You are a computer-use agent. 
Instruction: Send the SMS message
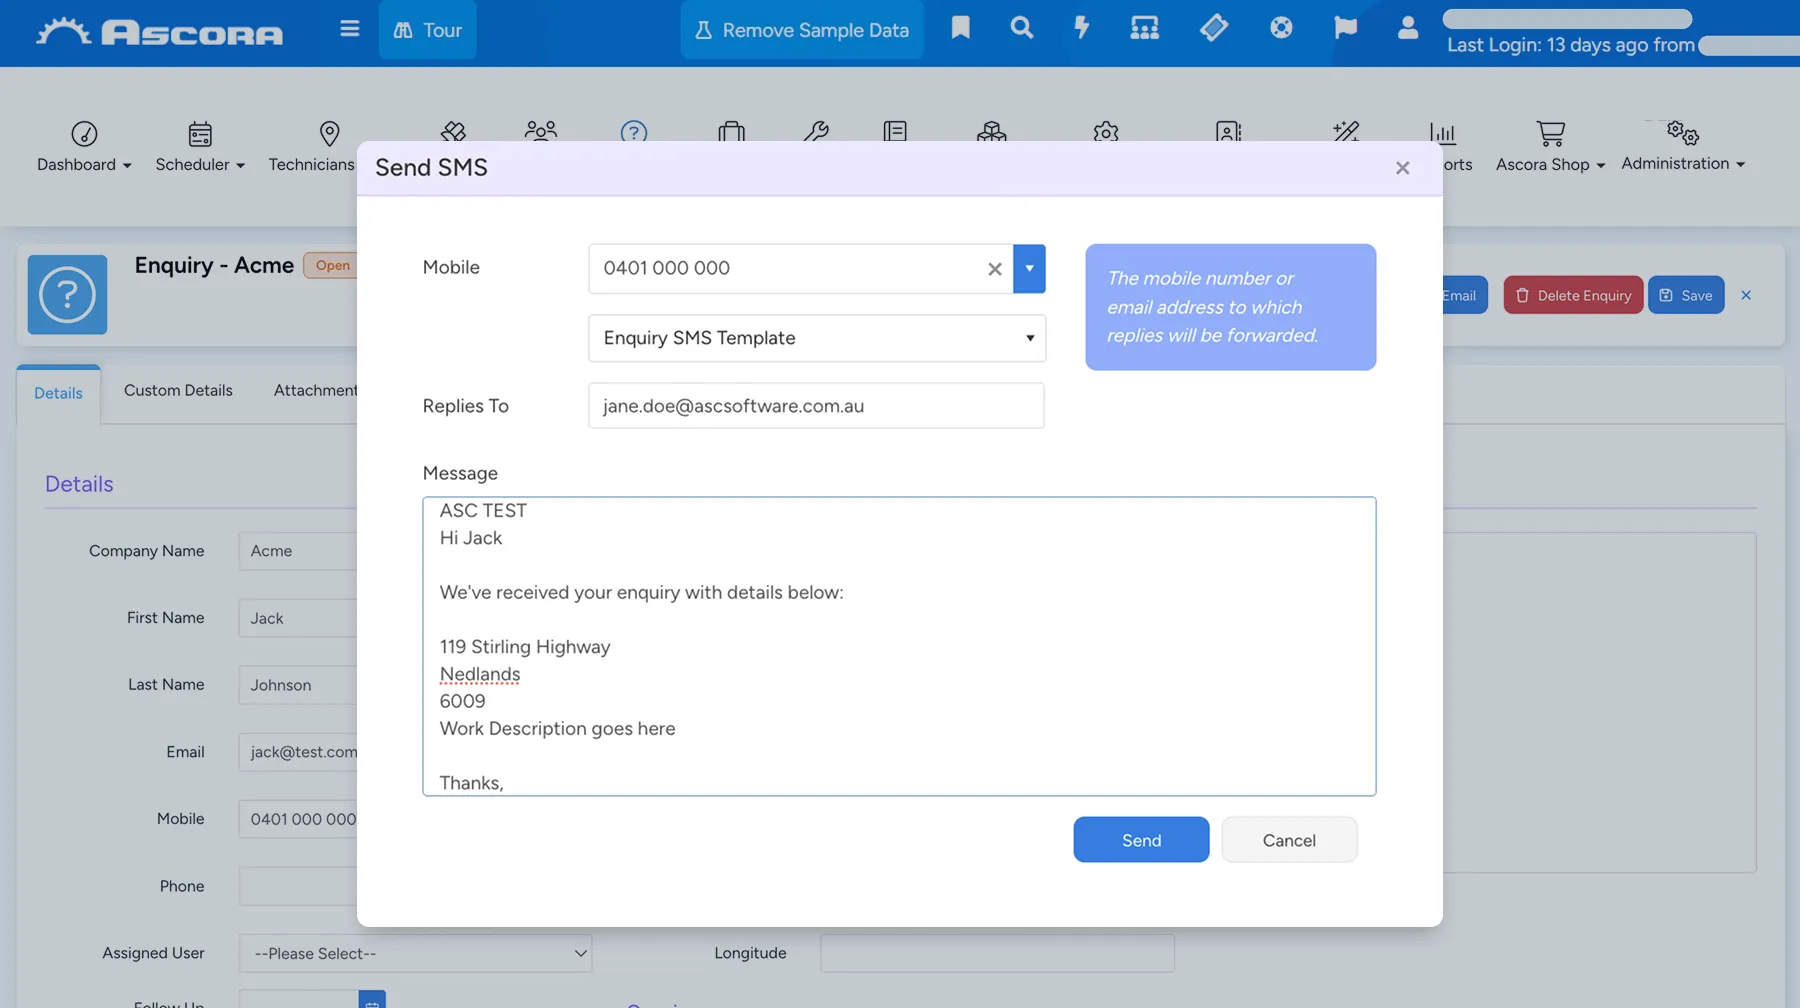pyautogui.click(x=1141, y=840)
